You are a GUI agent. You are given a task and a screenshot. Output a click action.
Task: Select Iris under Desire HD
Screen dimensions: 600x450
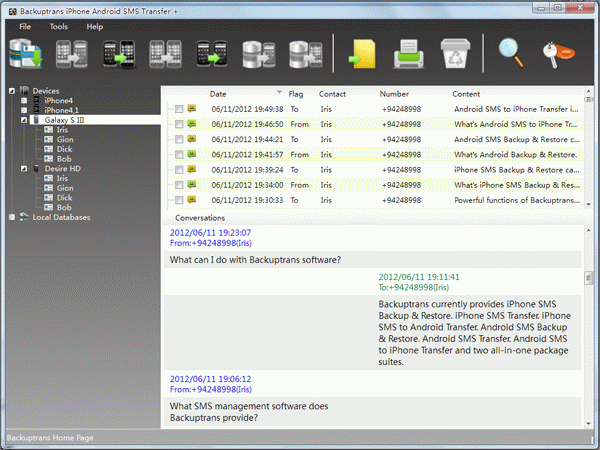62,178
